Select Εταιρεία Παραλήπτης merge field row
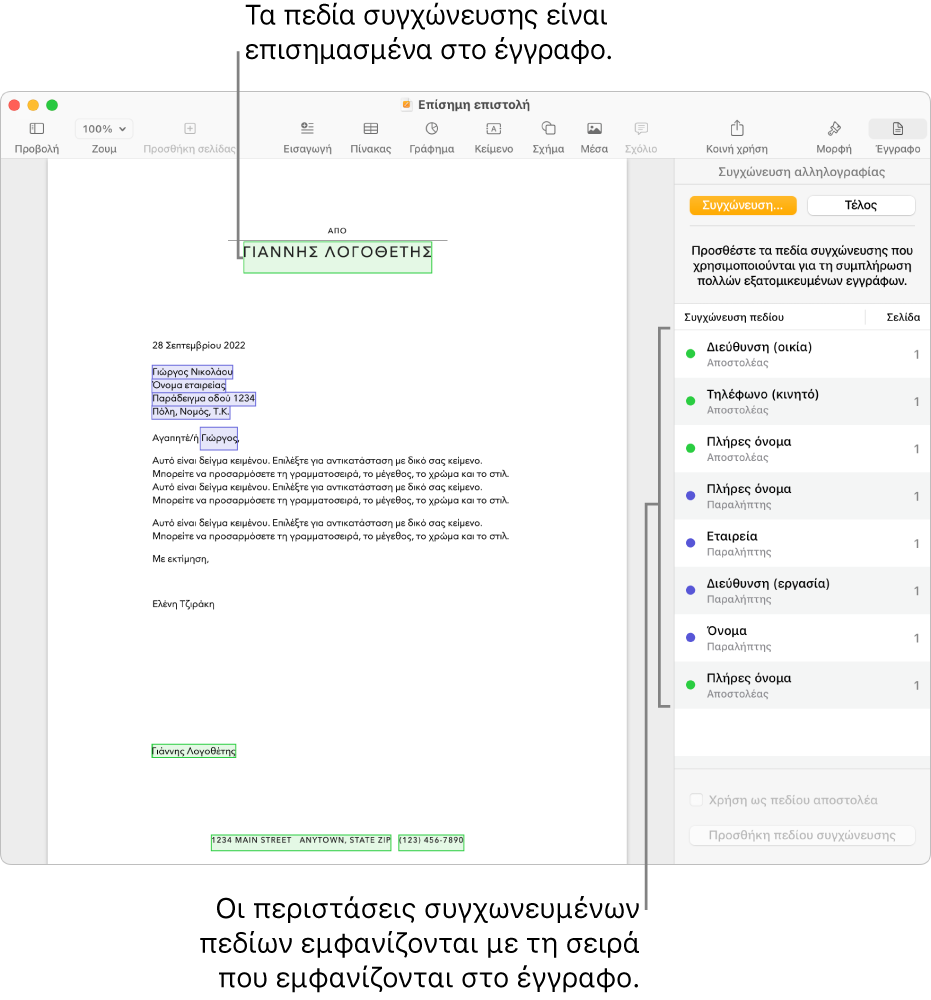The height and width of the screenshot is (1000, 931). tap(802, 543)
